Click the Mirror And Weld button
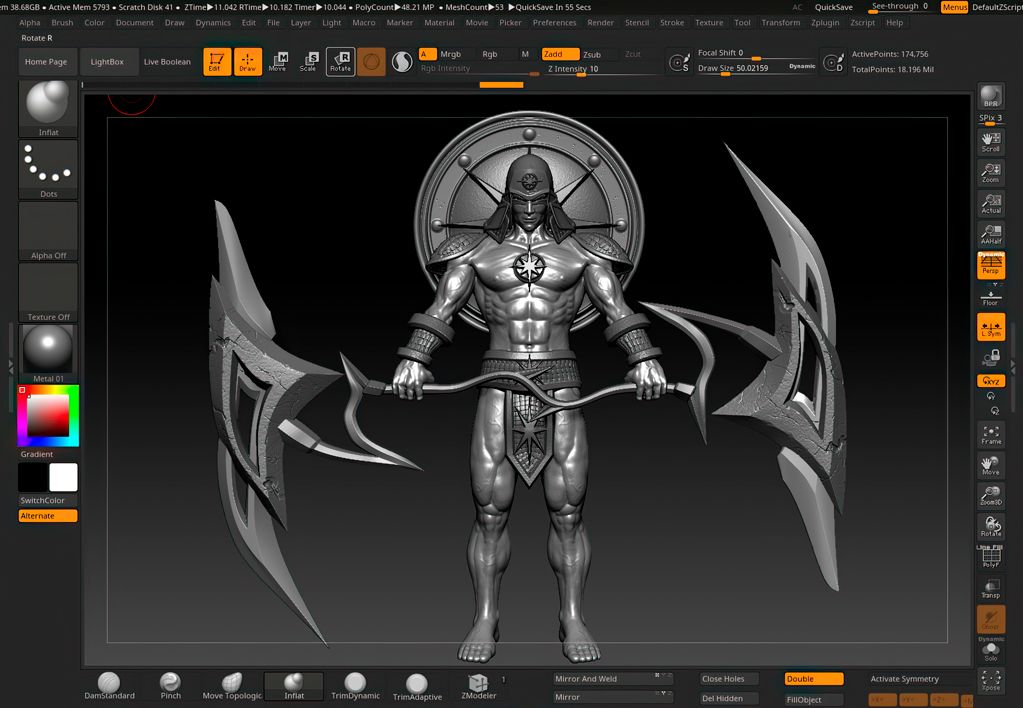1023x708 pixels. pos(613,679)
